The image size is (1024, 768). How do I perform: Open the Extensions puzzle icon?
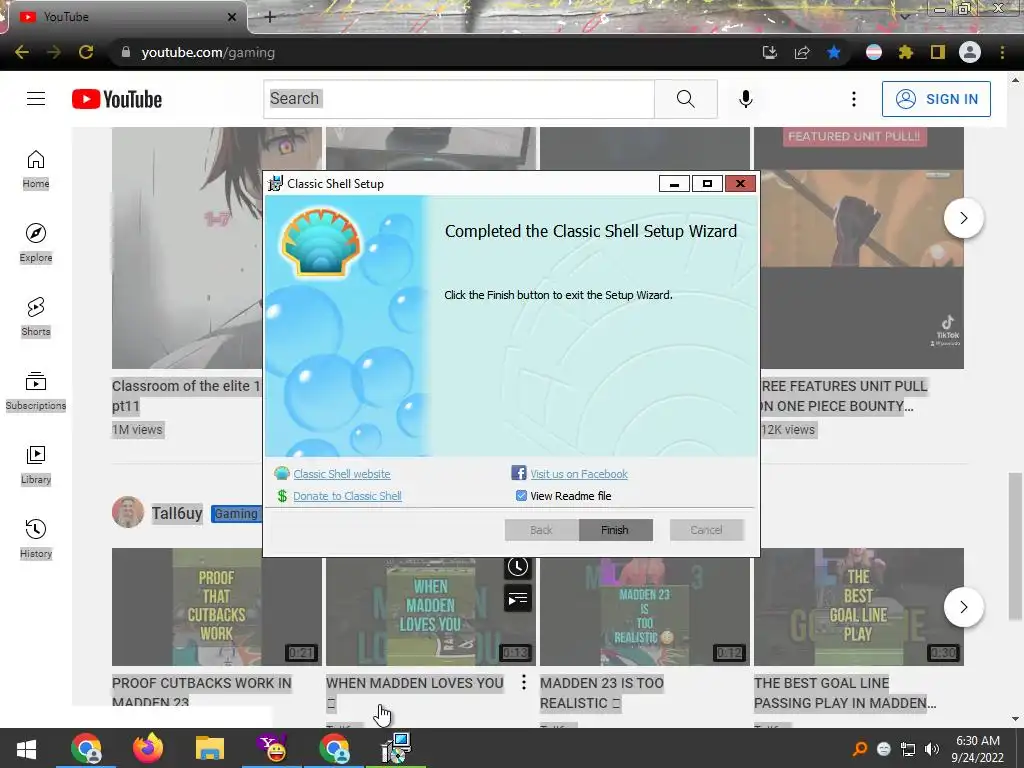tap(906, 52)
